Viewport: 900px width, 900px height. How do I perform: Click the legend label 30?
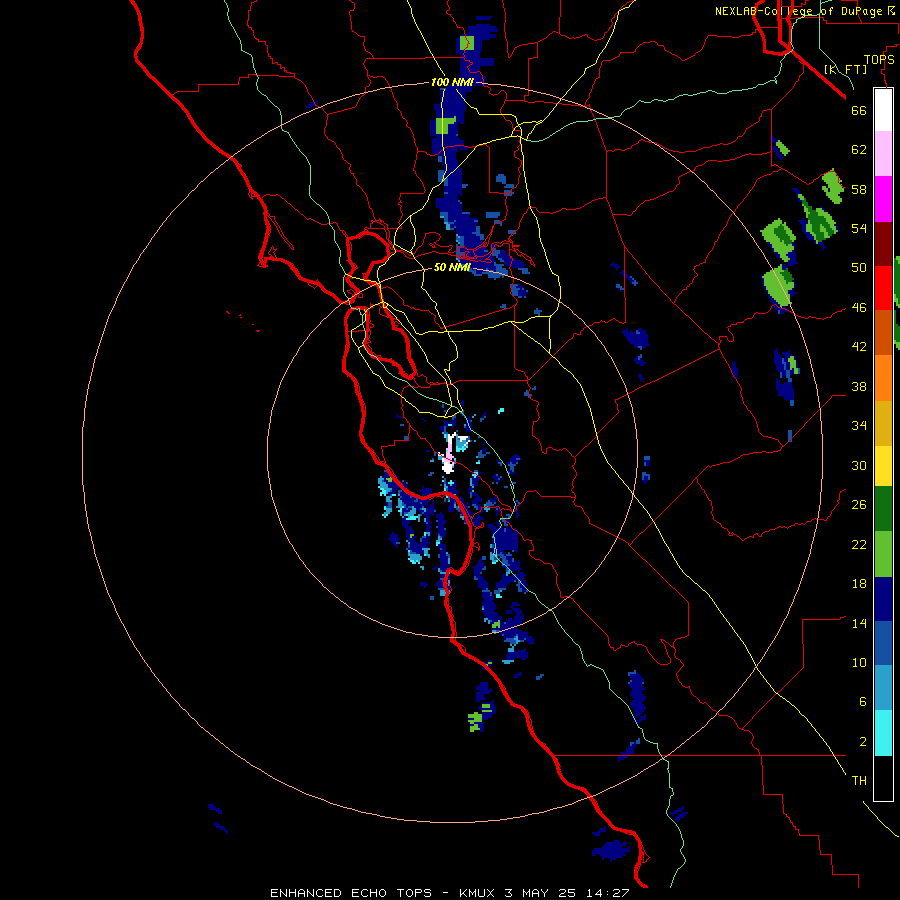pyautogui.click(x=859, y=465)
